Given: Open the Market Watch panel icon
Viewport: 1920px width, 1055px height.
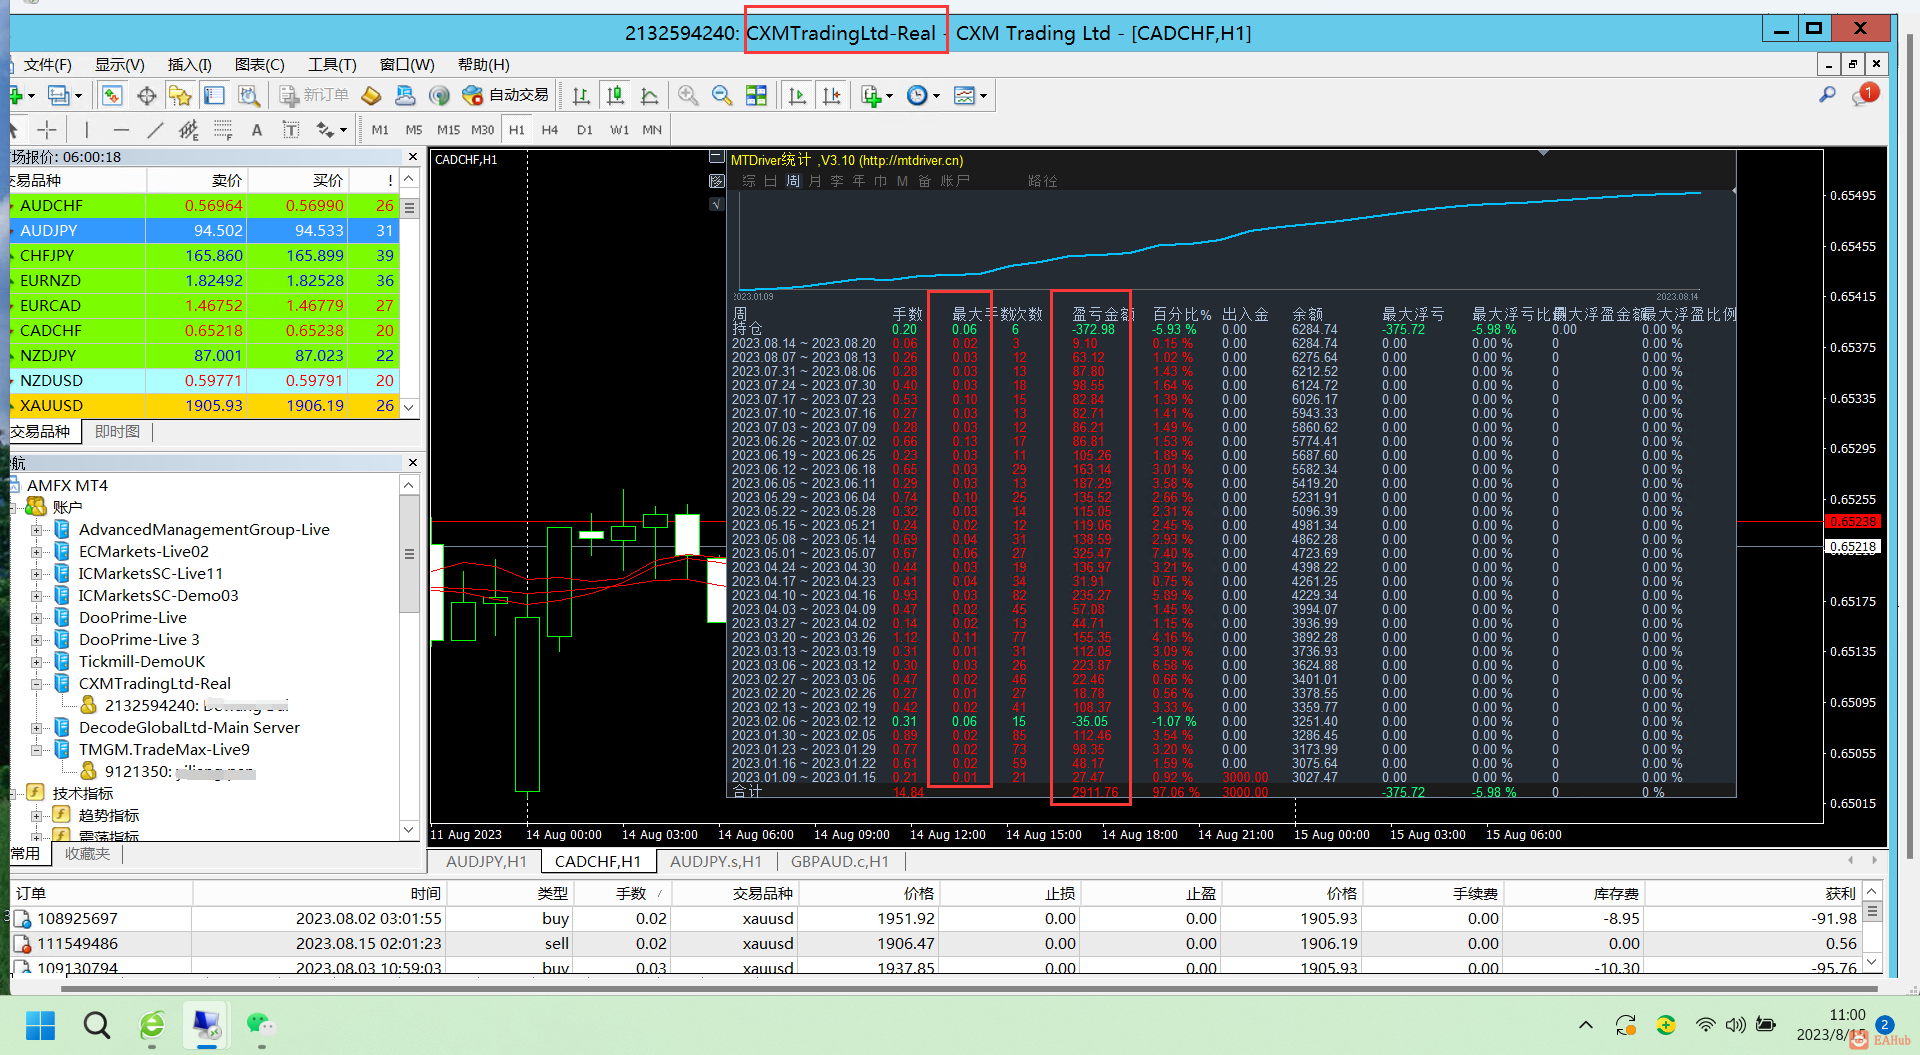Looking at the screenshot, I should pos(112,96).
